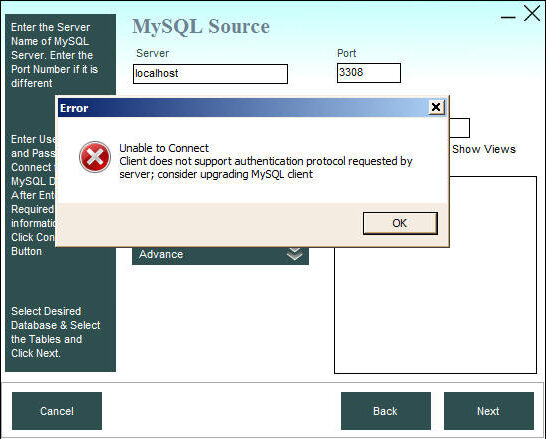Close the wizard window with top-right X
This screenshot has width=546, height=439.
click(x=532, y=14)
